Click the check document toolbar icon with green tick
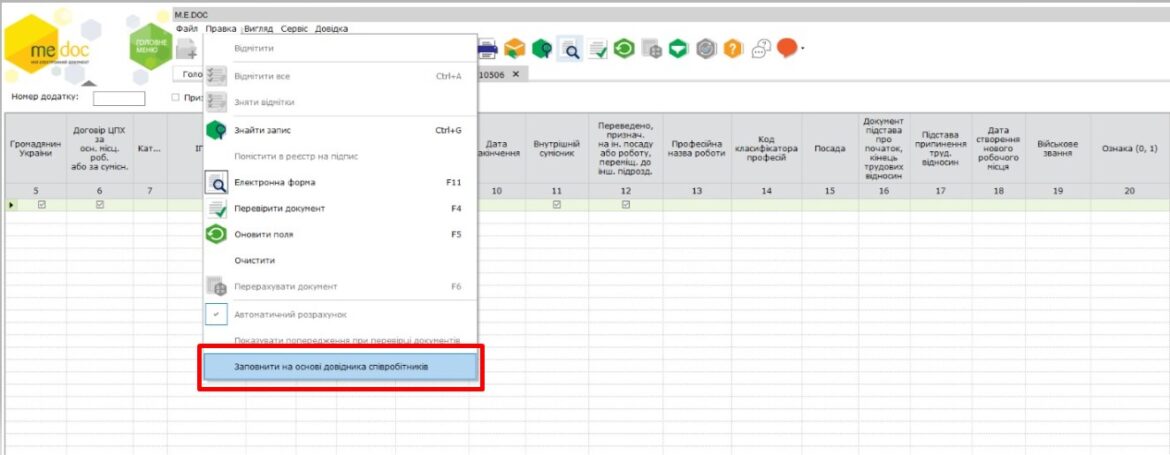1170x455 pixels. 598,49
